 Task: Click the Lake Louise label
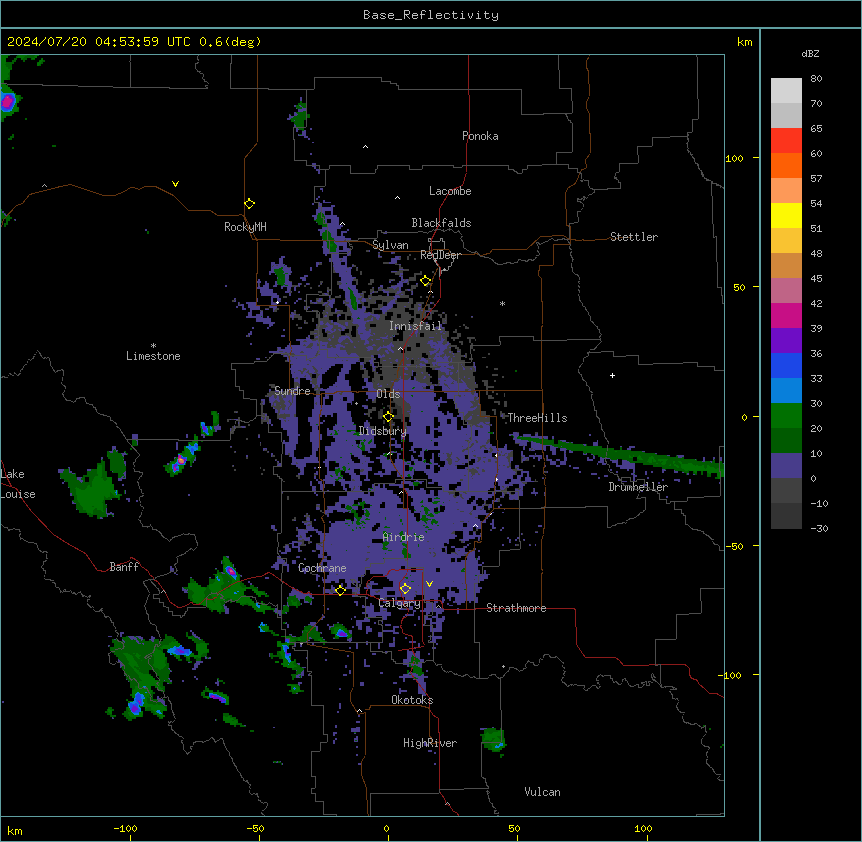click(x=18, y=484)
